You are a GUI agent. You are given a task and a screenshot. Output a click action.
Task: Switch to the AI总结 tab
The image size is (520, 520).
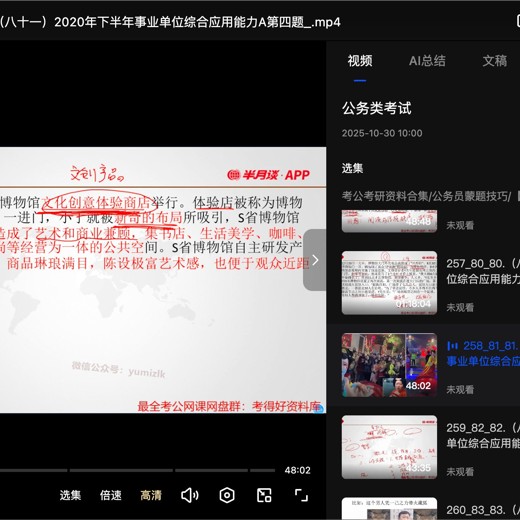pyautogui.click(x=427, y=61)
